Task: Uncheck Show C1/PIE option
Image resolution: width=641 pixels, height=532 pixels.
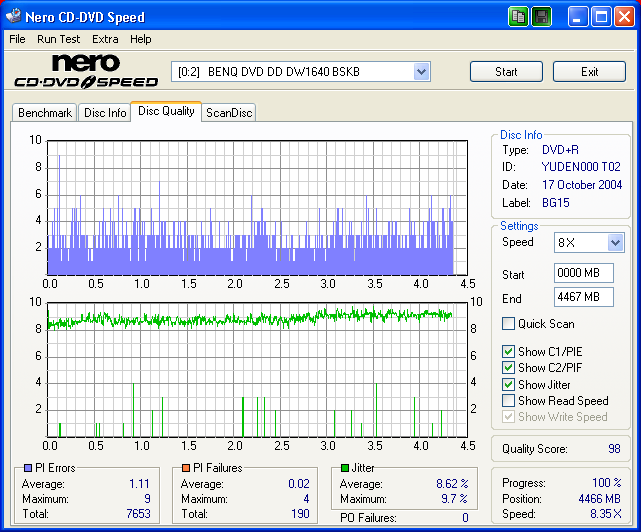Action: point(509,352)
